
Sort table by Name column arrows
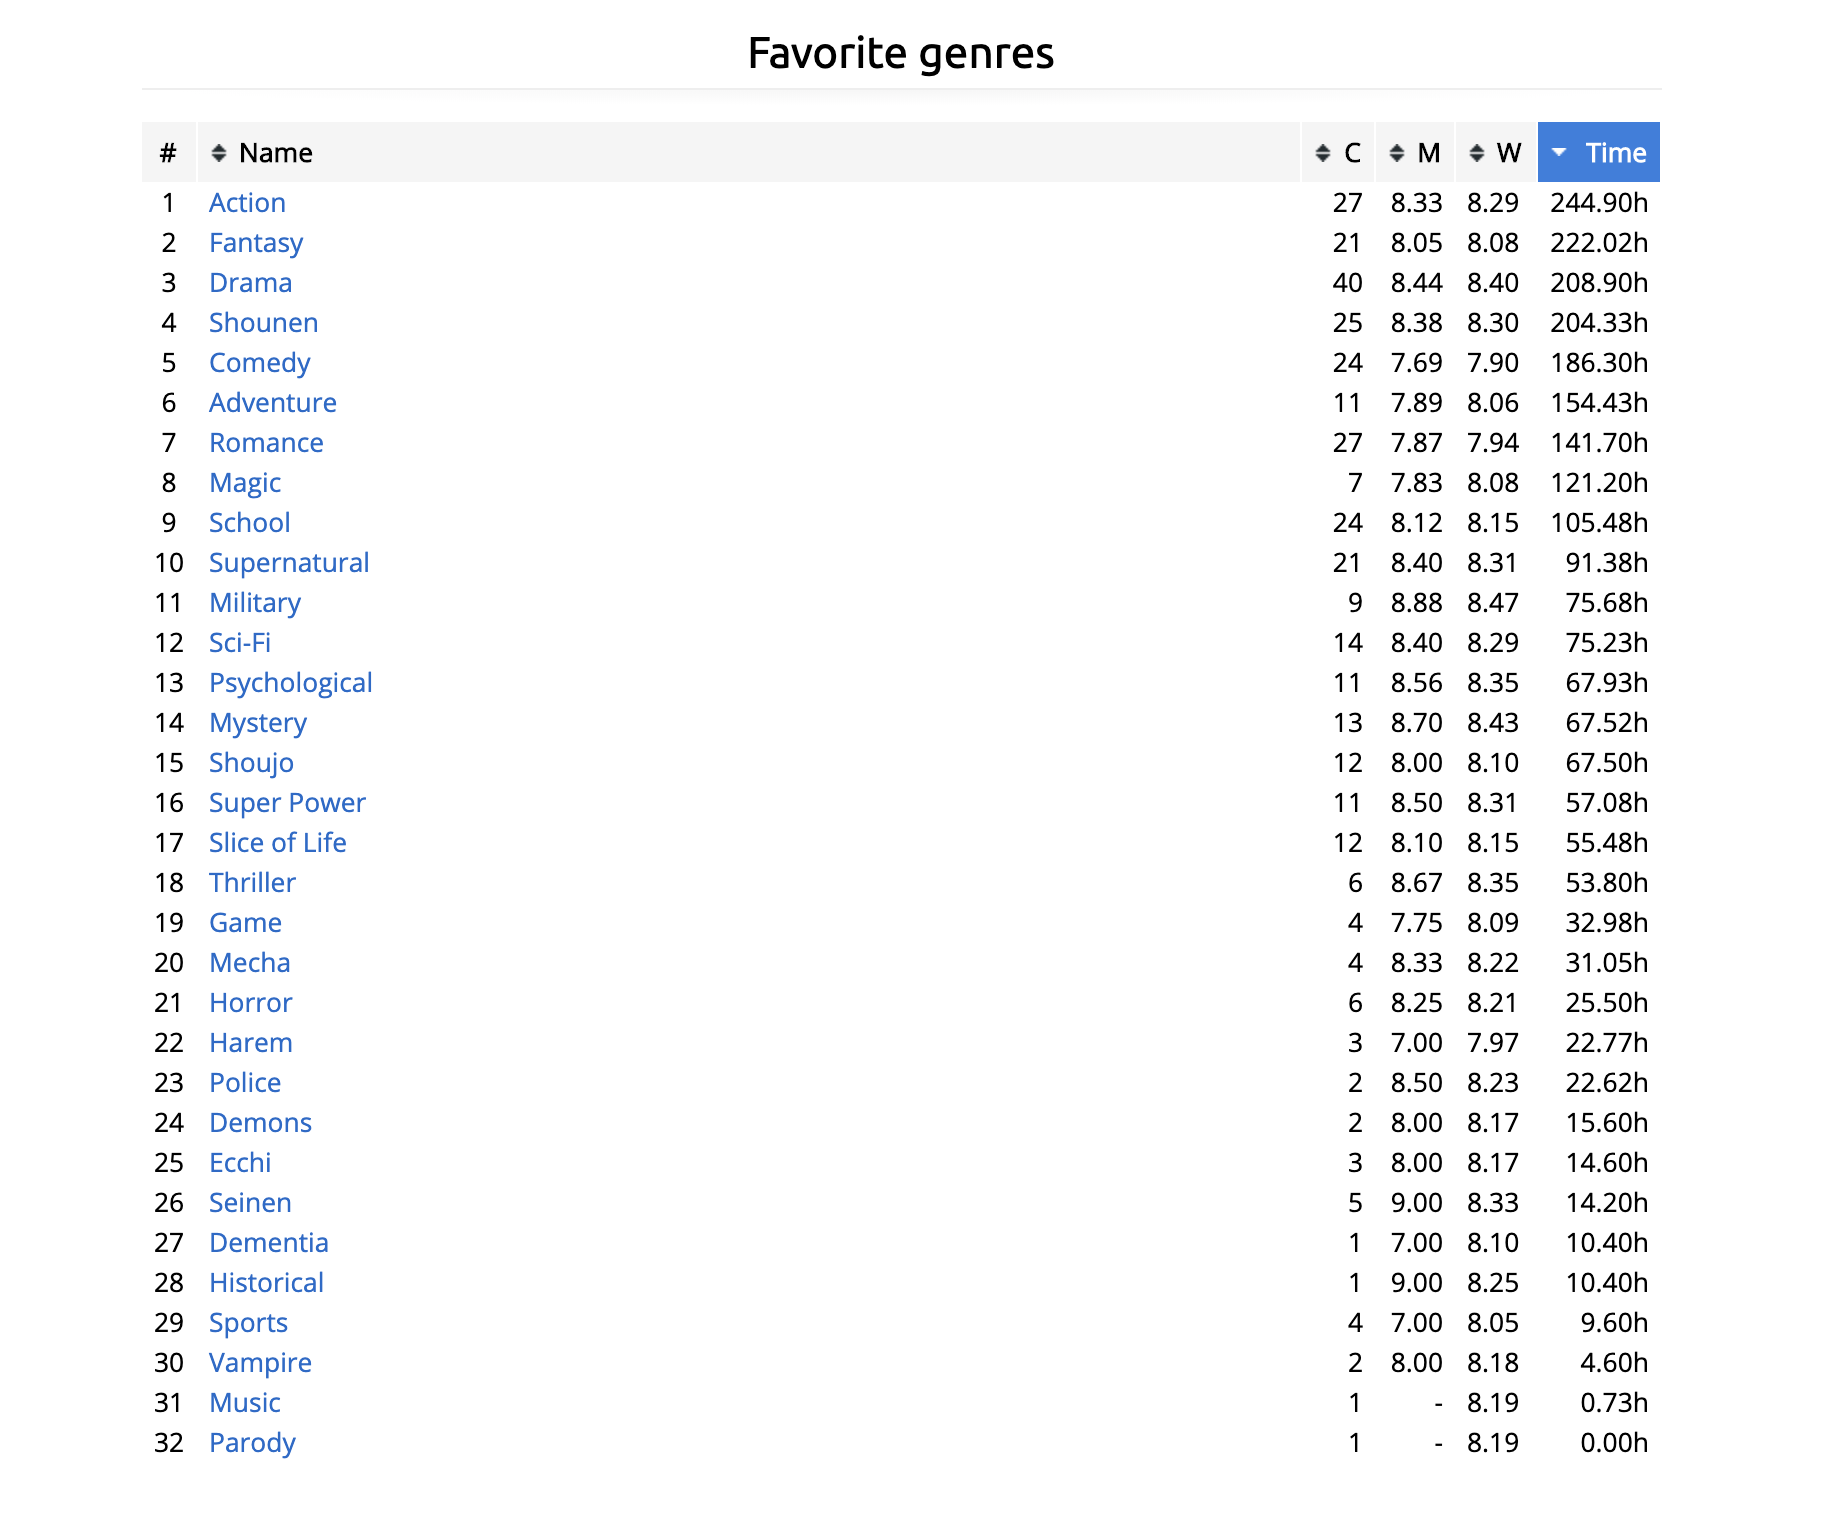tap(219, 153)
